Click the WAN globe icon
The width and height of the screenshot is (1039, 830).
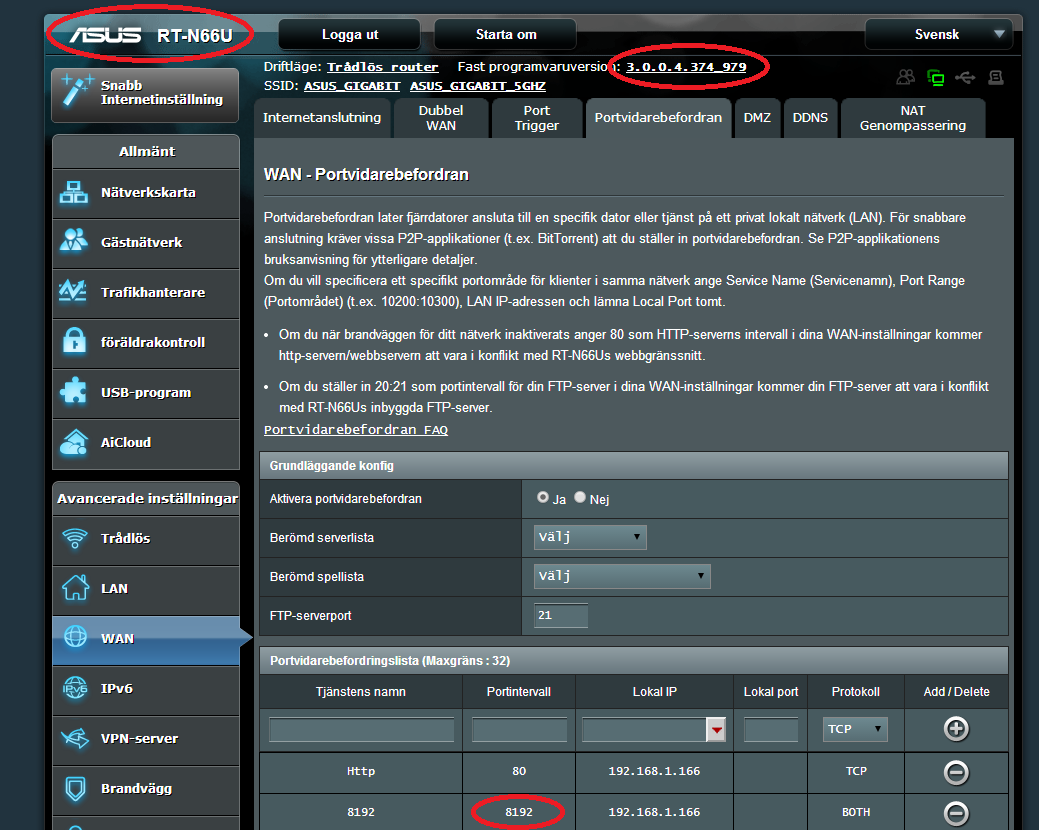click(76, 637)
